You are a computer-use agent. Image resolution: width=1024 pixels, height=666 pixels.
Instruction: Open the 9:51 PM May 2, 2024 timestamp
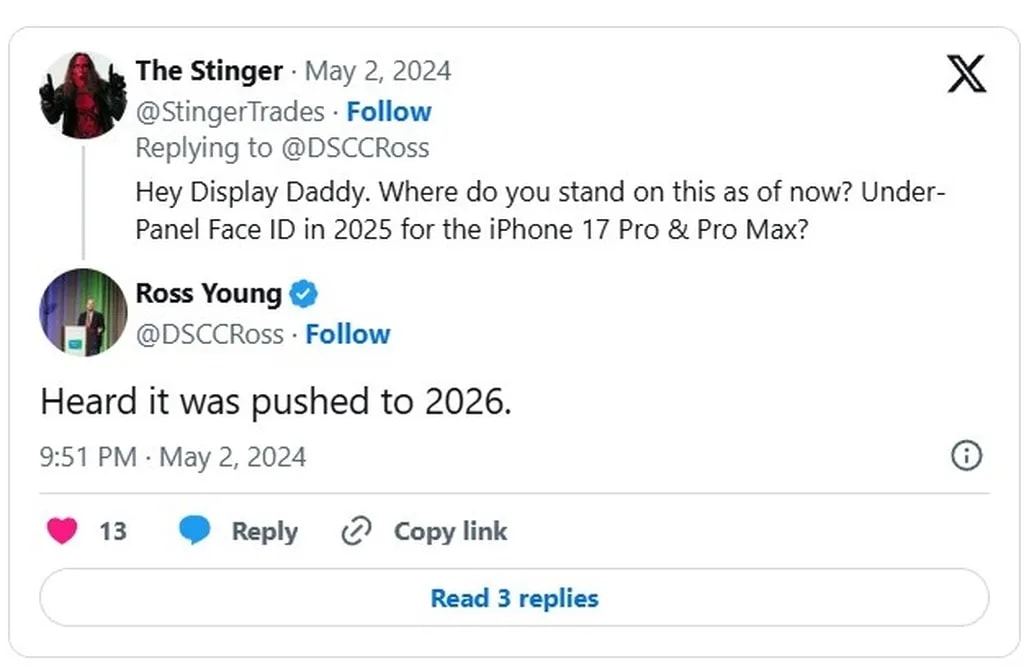coord(173,457)
